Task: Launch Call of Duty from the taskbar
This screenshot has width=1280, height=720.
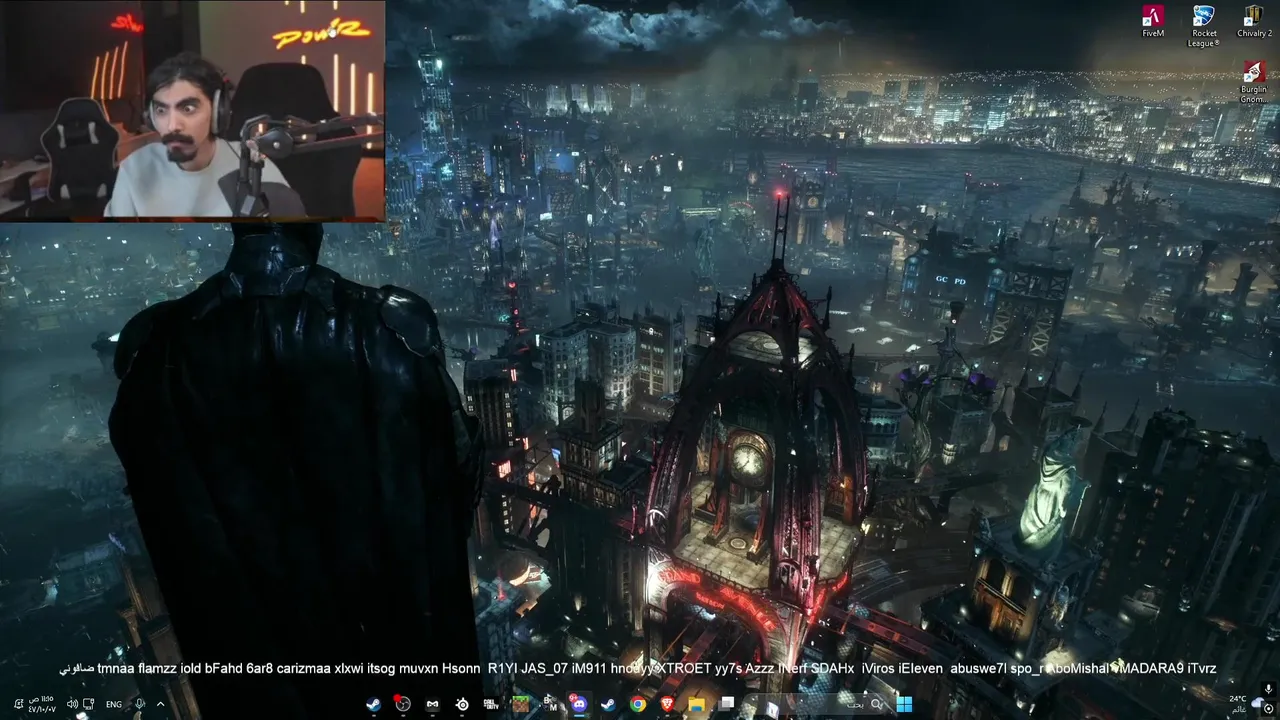Action: point(491,704)
